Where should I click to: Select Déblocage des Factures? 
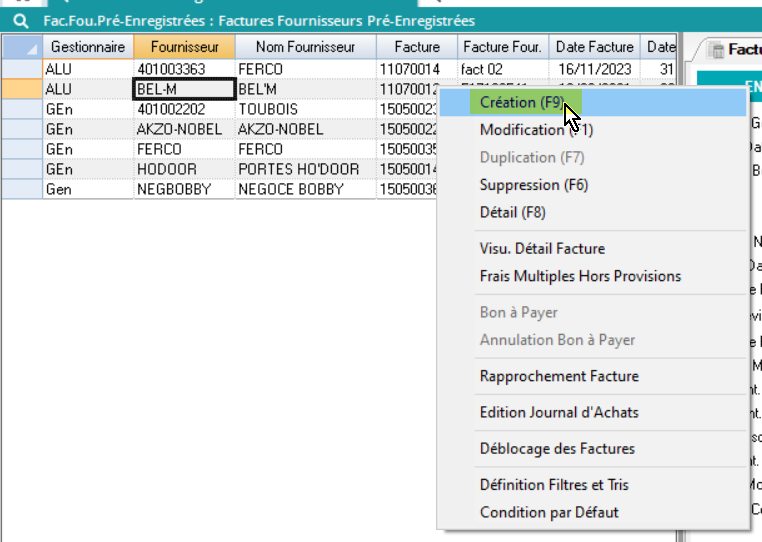pyautogui.click(x=557, y=448)
